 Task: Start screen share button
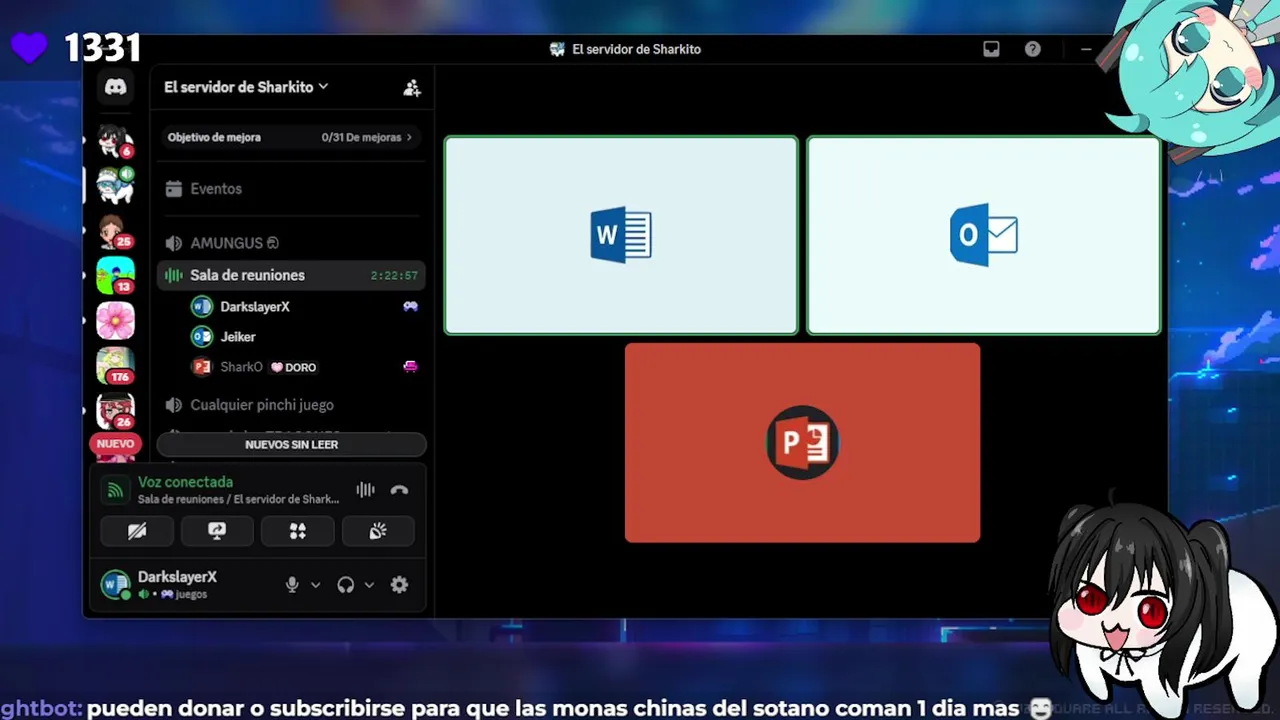[x=217, y=531]
